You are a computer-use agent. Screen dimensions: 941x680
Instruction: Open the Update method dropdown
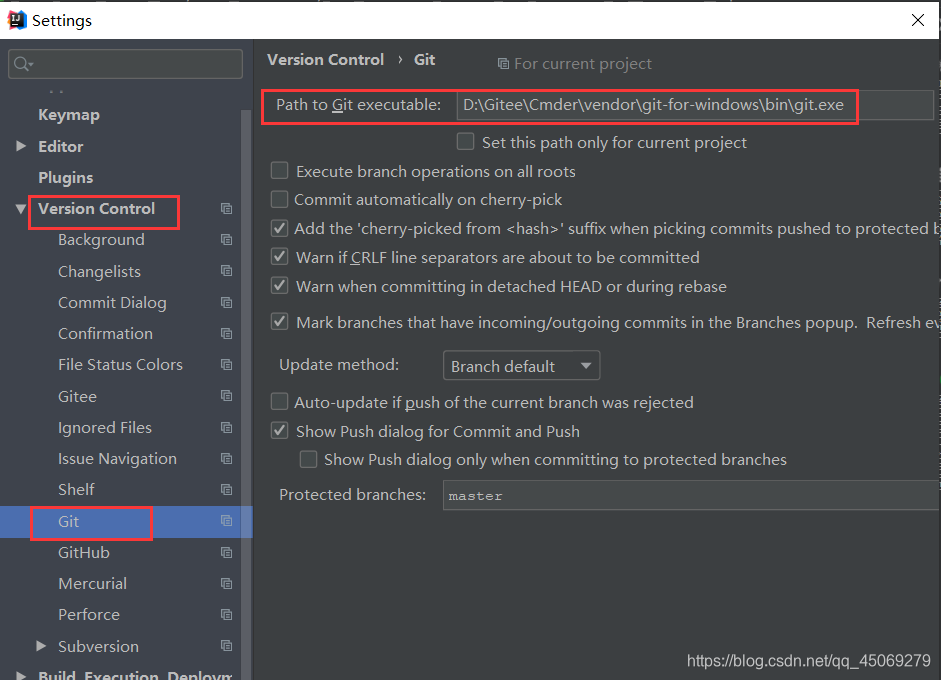pos(522,366)
